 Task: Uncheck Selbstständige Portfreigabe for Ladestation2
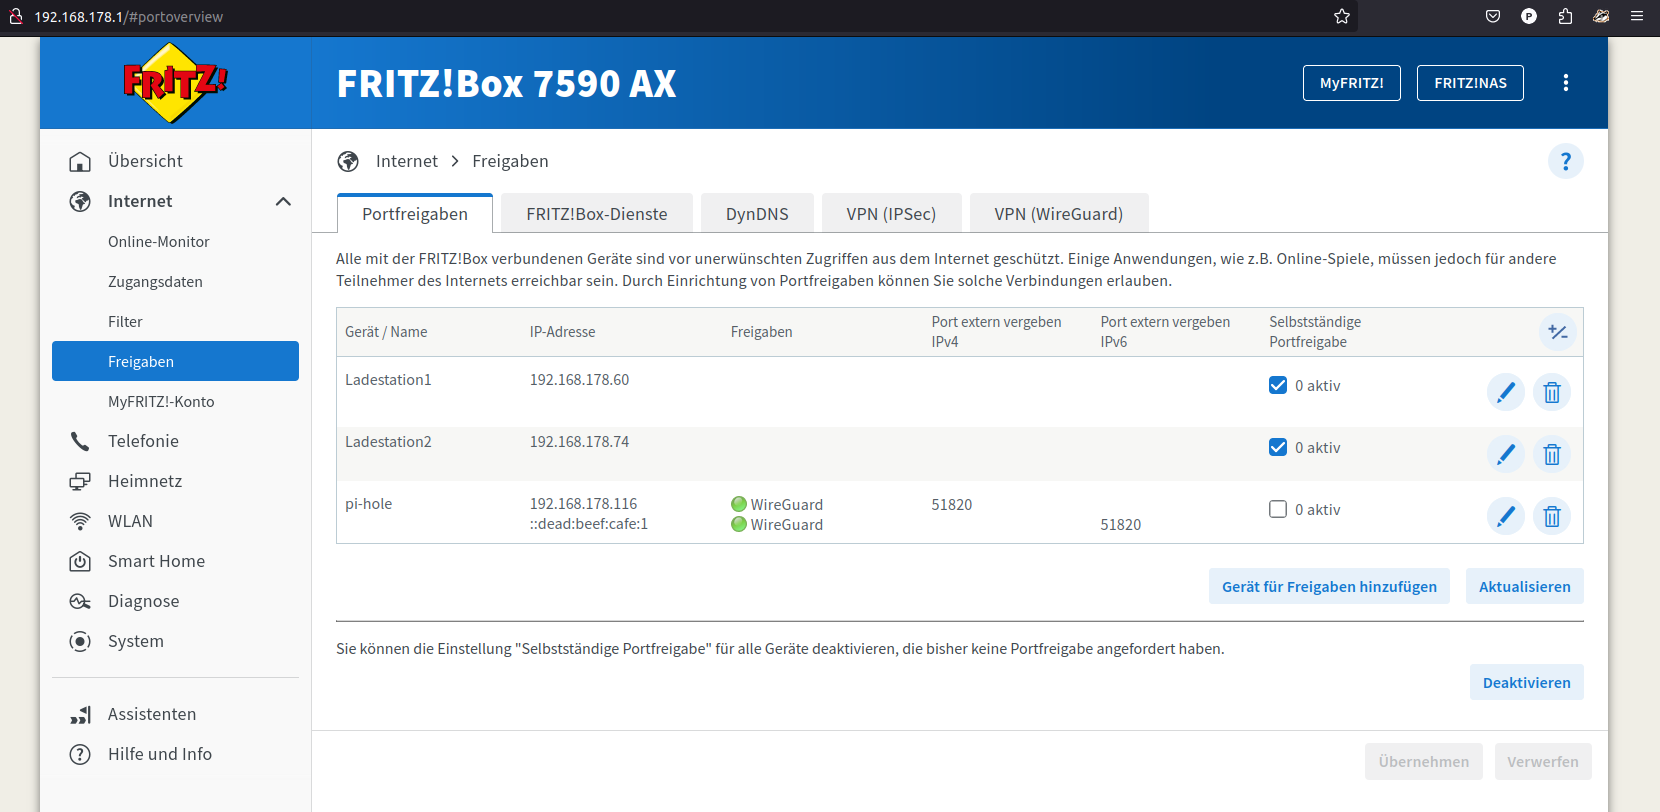click(x=1278, y=448)
